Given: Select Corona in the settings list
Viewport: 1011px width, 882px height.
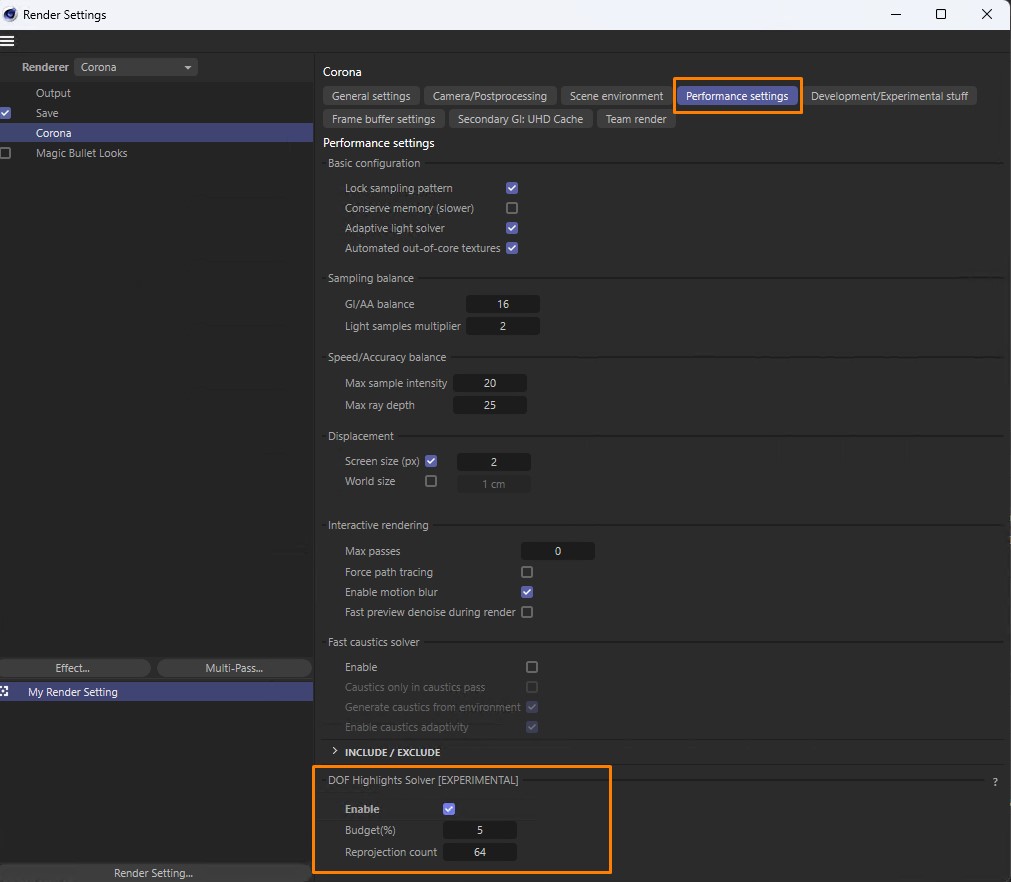Looking at the screenshot, I should tap(54, 133).
